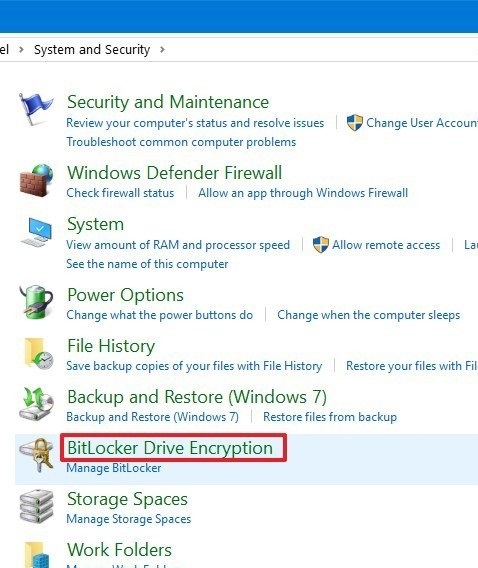Click the Security and Maintenance flag icon
Viewport: 478px width, 568px height.
(36, 109)
